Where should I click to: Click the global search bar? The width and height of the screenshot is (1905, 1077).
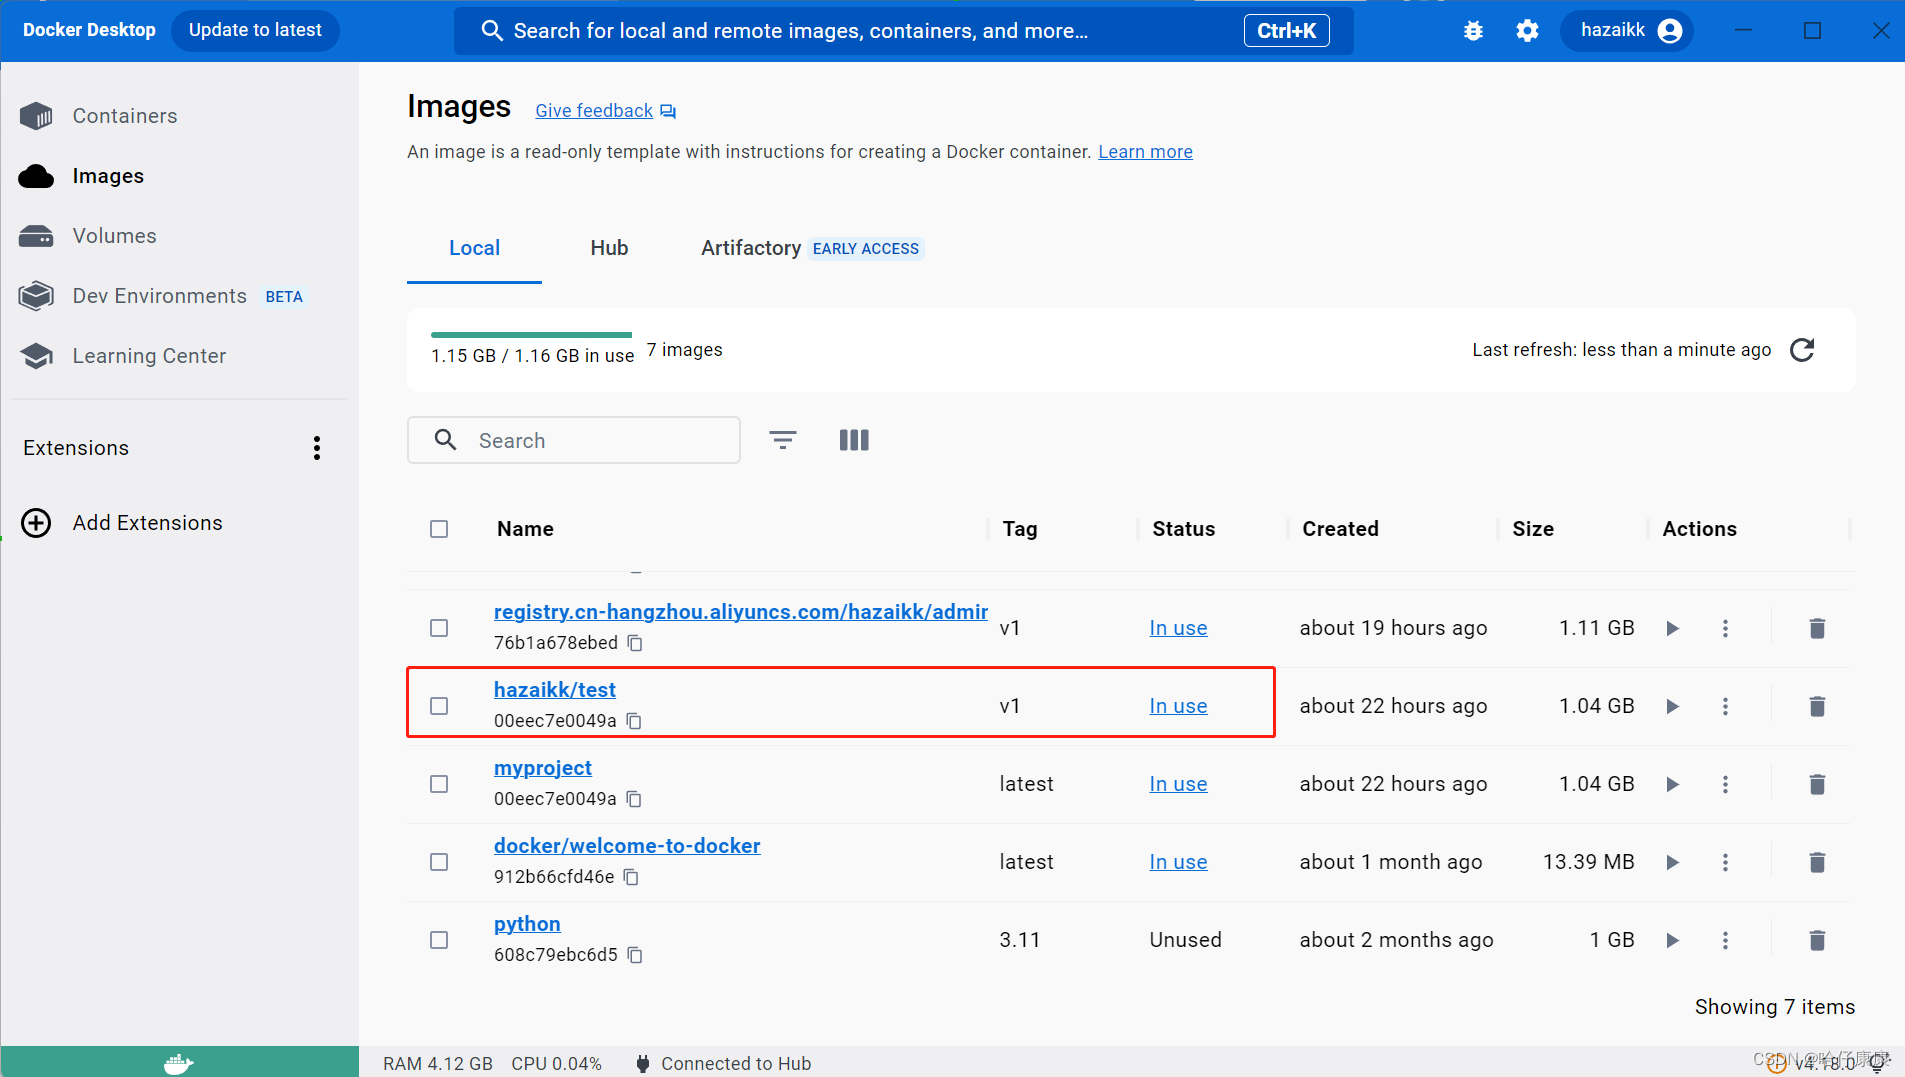click(903, 31)
